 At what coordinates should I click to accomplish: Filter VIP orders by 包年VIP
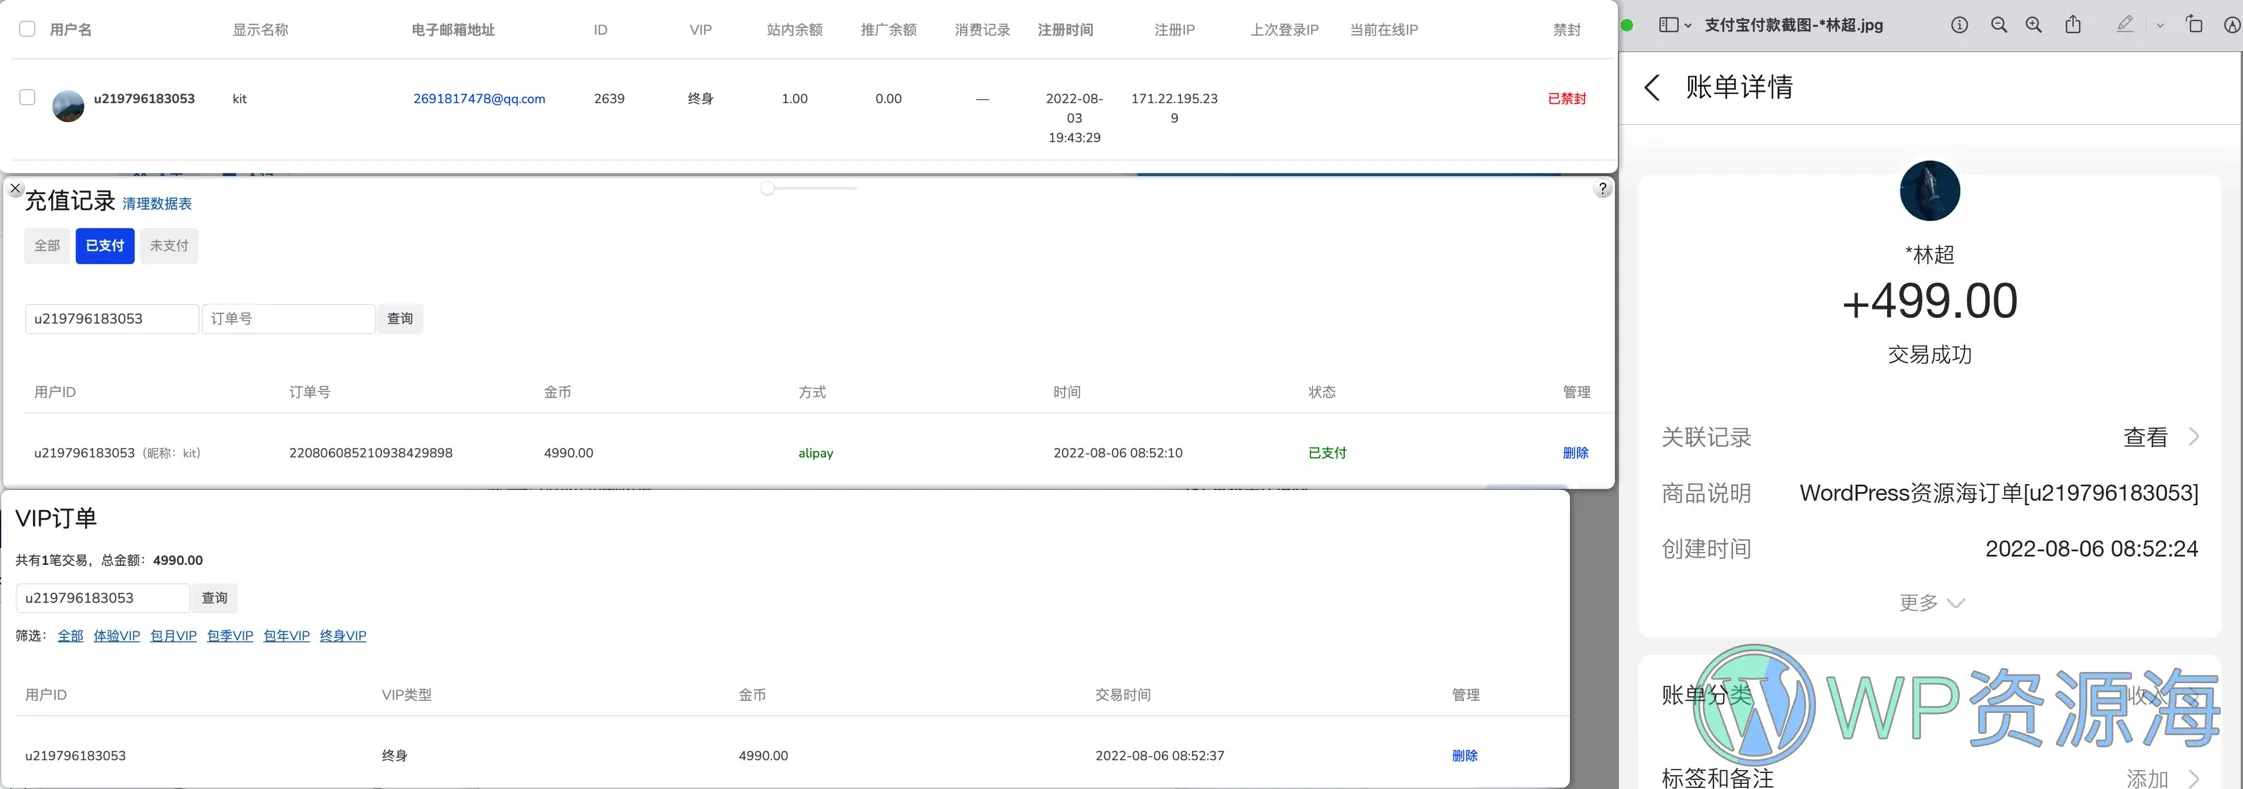(287, 636)
